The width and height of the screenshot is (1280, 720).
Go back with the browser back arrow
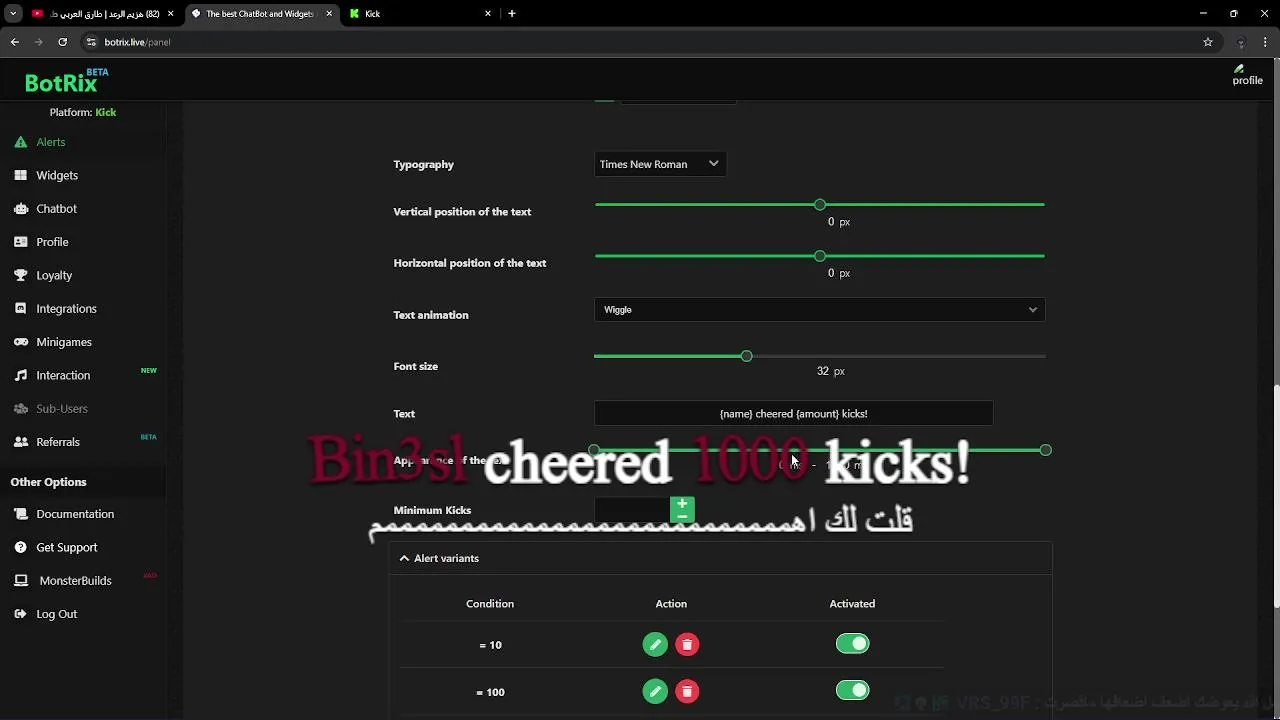[x=15, y=42]
